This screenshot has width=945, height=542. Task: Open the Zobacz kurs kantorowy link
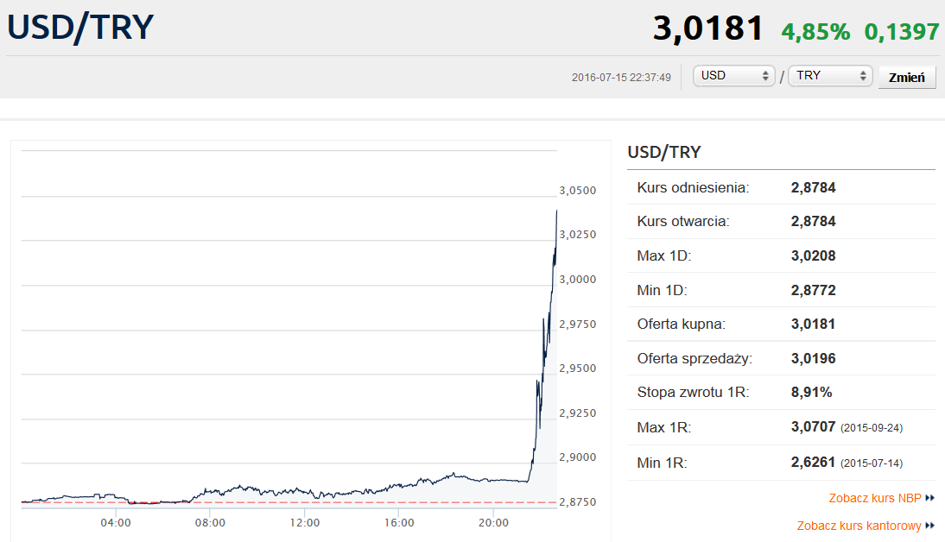858,526
